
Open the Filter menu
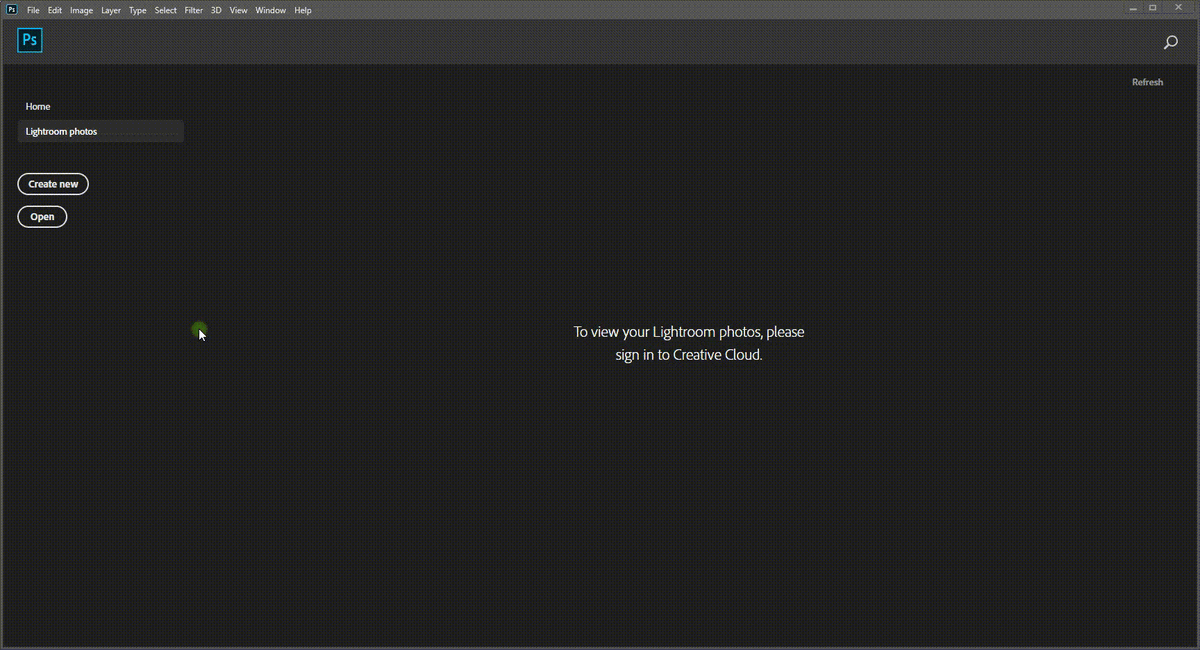[194, 10]
